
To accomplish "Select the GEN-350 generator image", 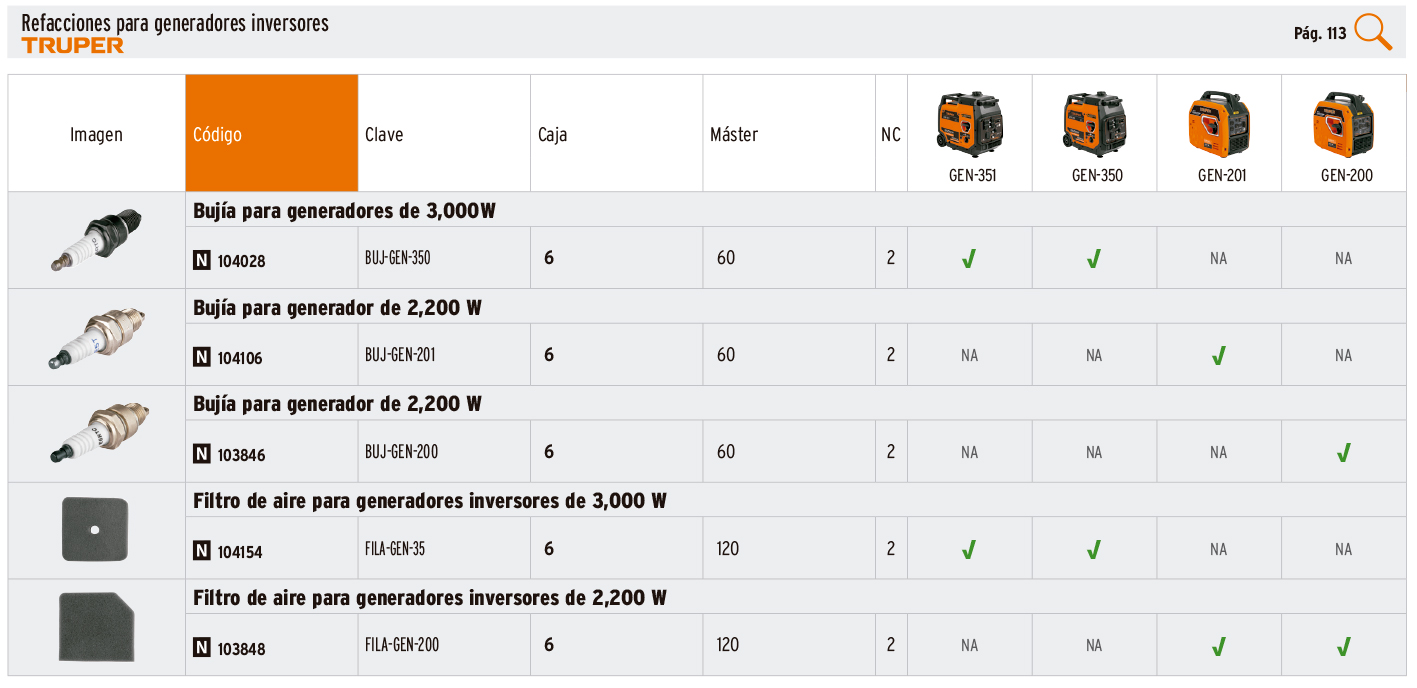I will (x=1096, y=124).
